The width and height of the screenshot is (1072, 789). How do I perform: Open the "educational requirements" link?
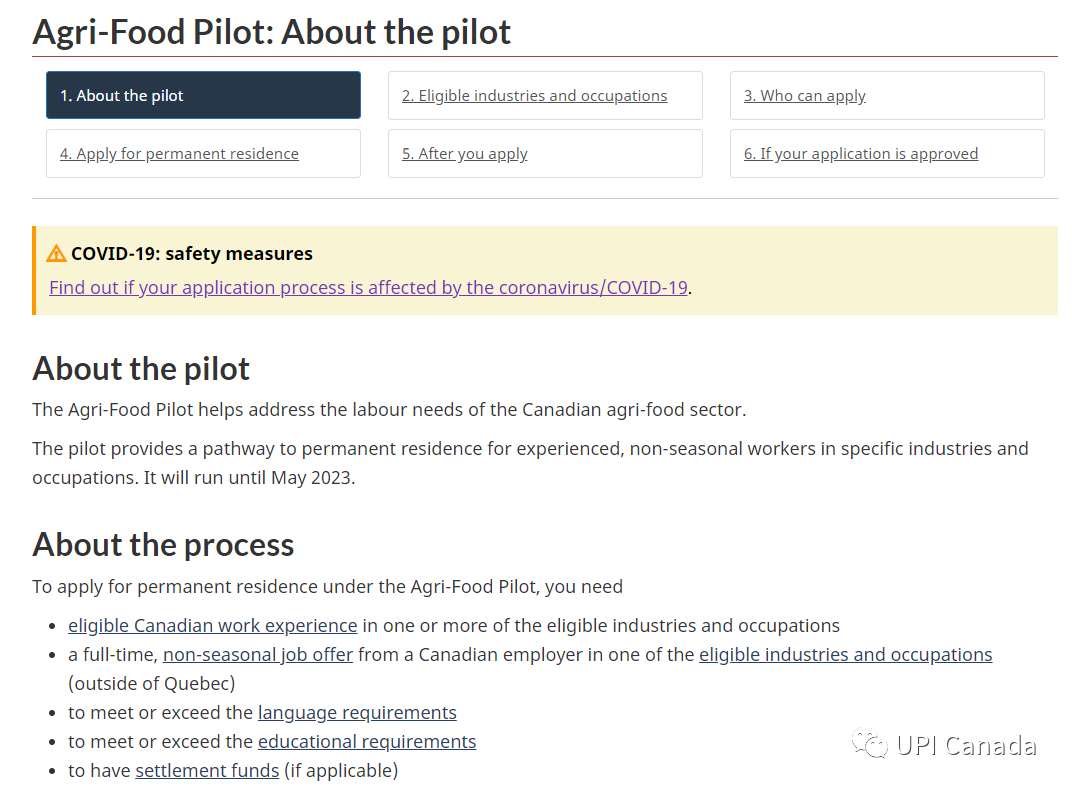coord(367,742)
